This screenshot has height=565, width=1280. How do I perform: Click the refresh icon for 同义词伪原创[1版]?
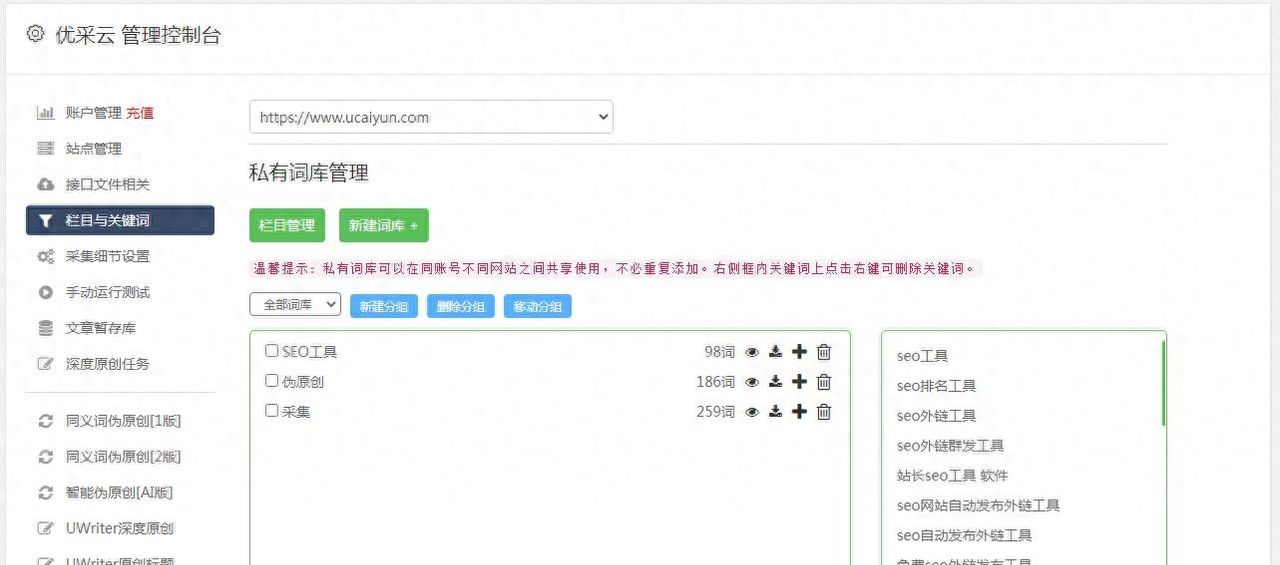45,421
